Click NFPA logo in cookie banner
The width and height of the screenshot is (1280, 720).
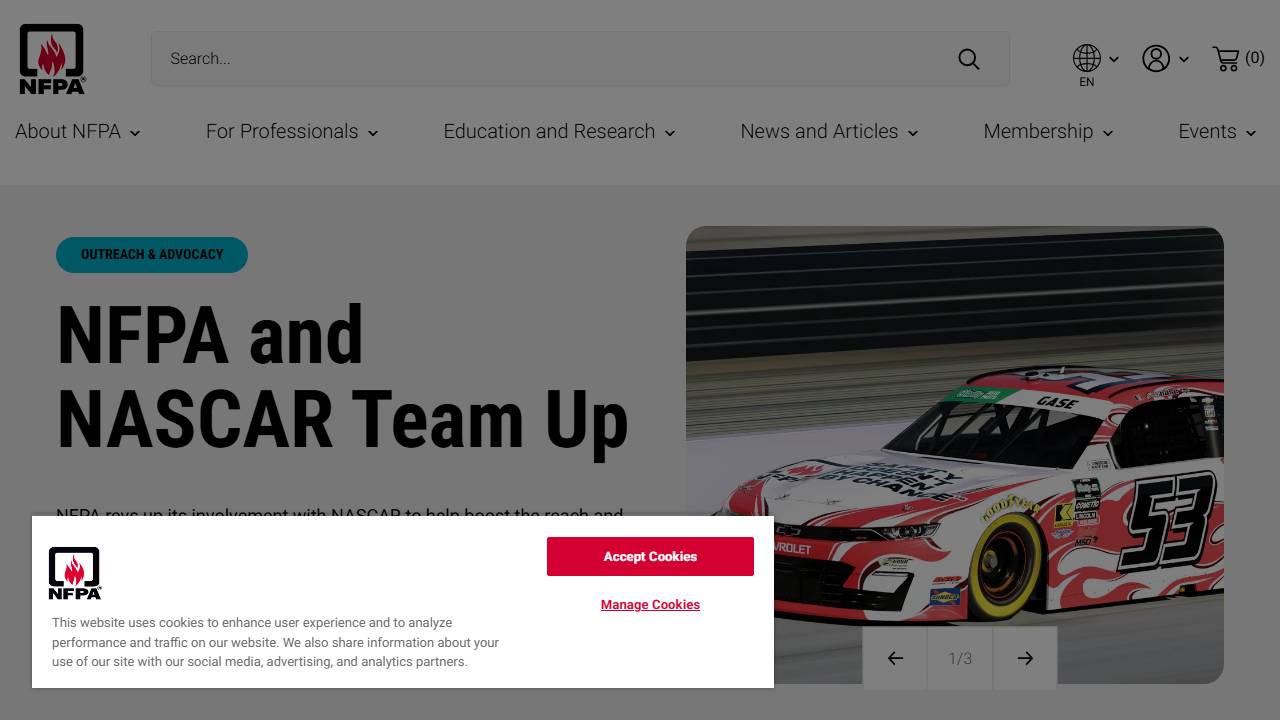click(75, 574)
